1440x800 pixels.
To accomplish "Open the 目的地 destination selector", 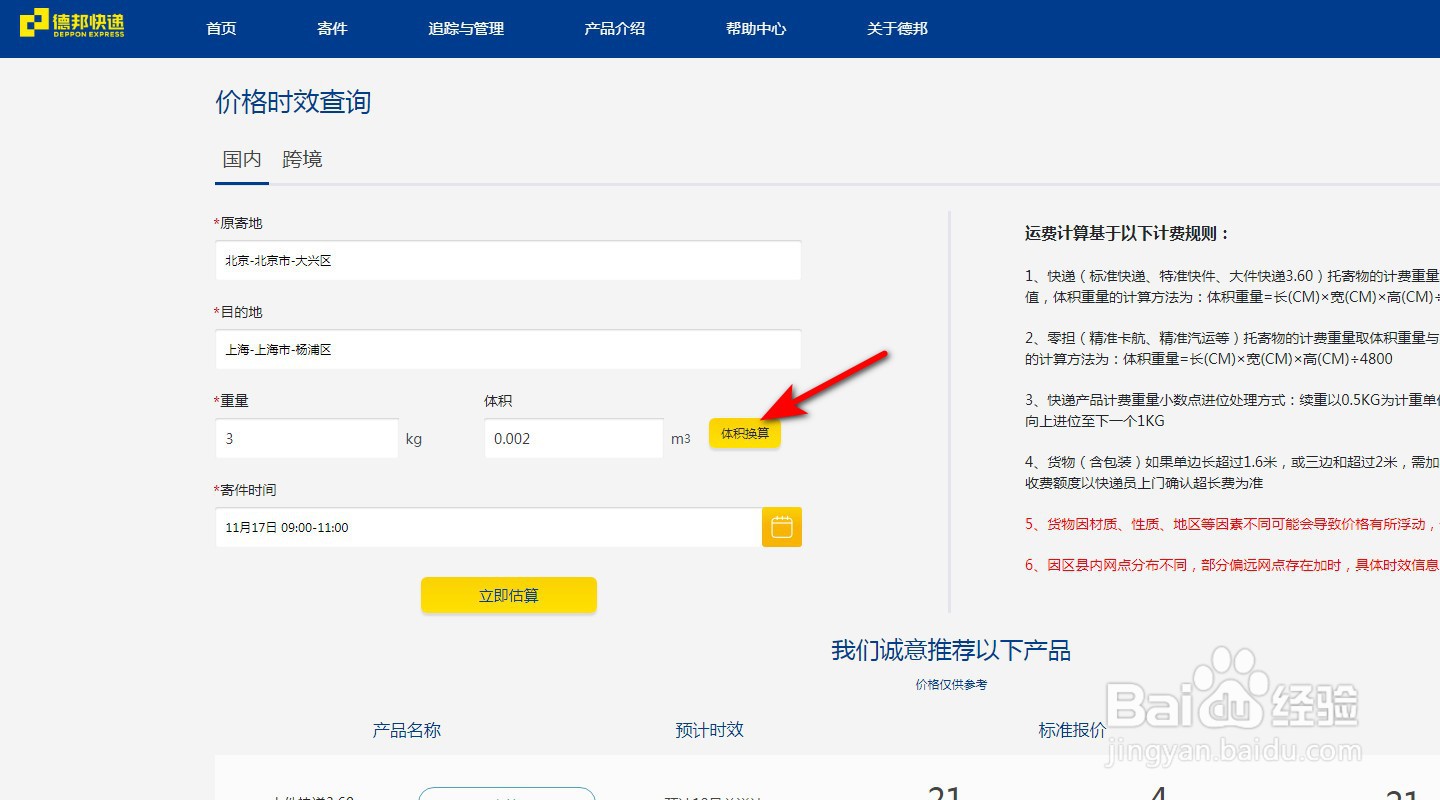I will coord(508,349).
